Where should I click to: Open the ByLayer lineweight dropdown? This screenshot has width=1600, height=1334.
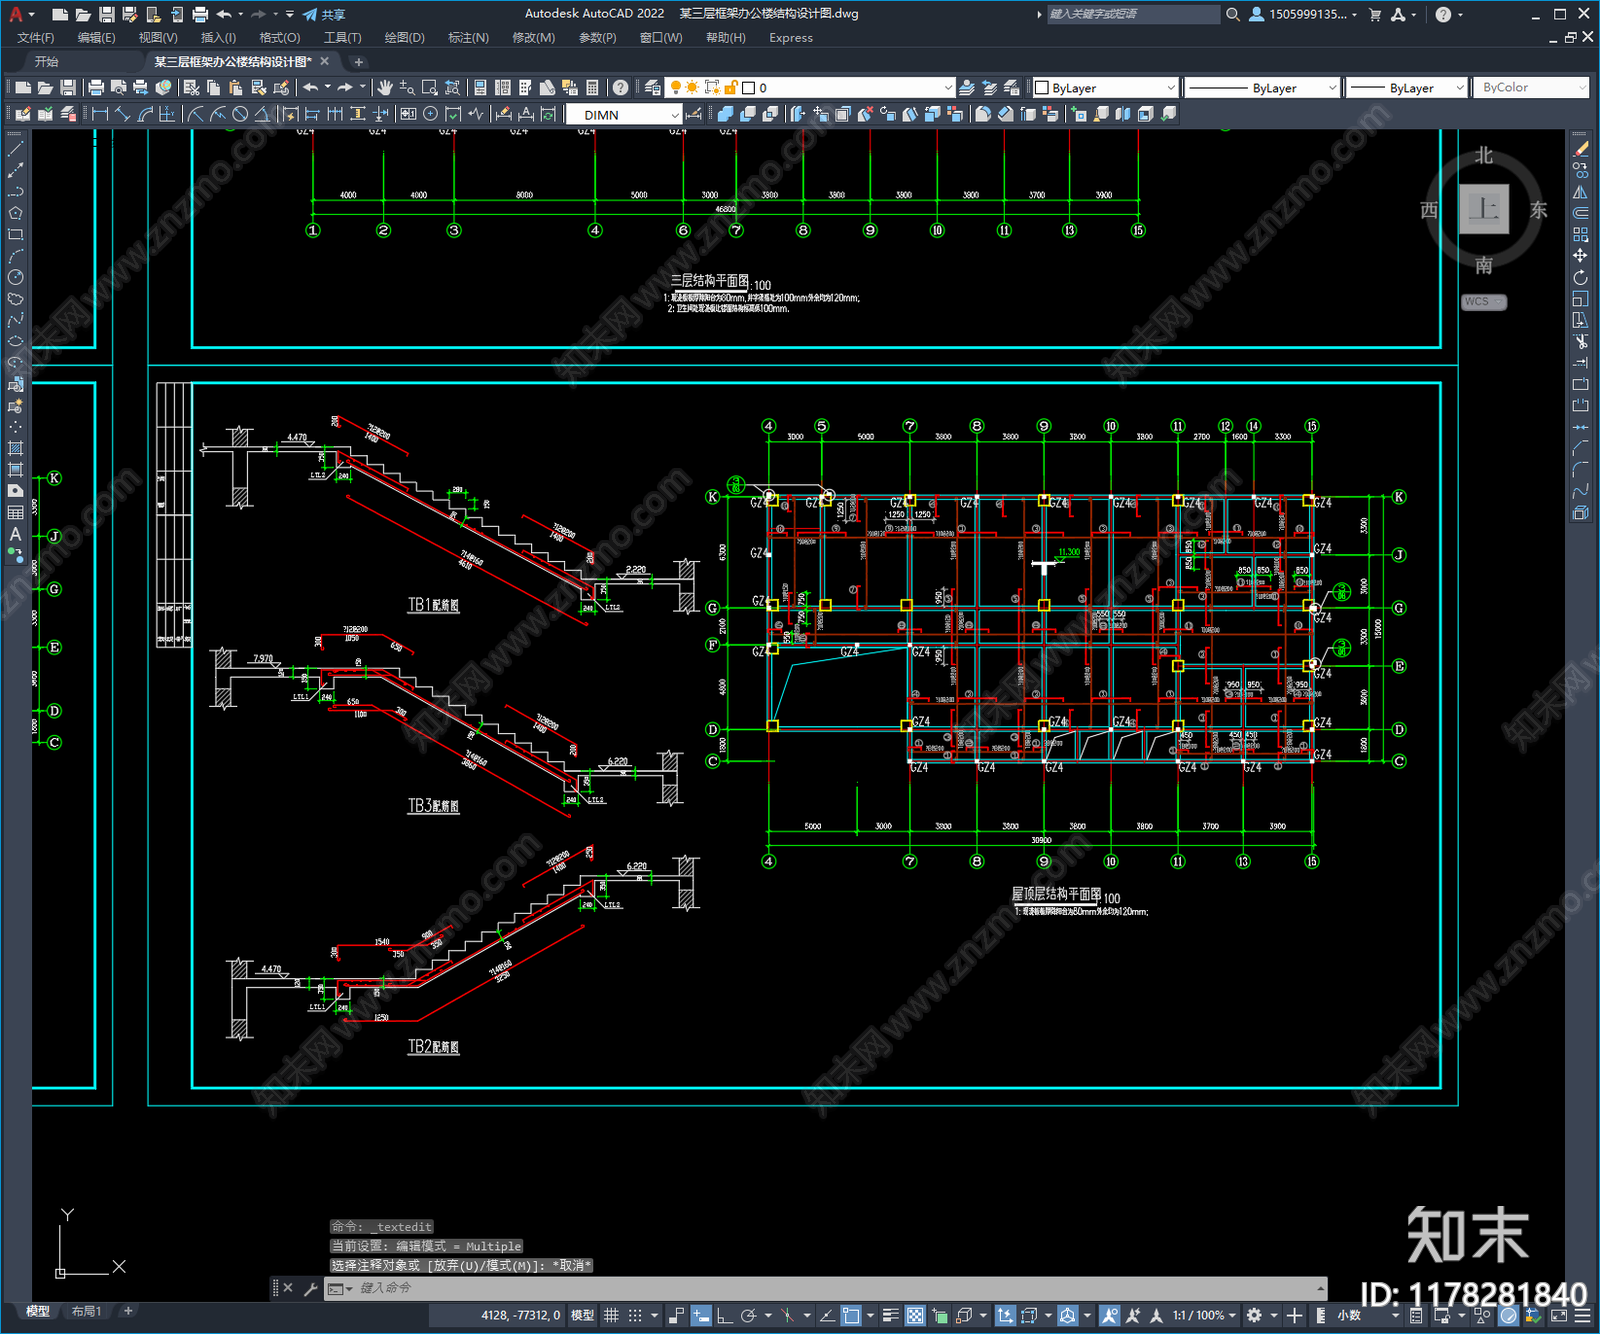[1406, 88]
